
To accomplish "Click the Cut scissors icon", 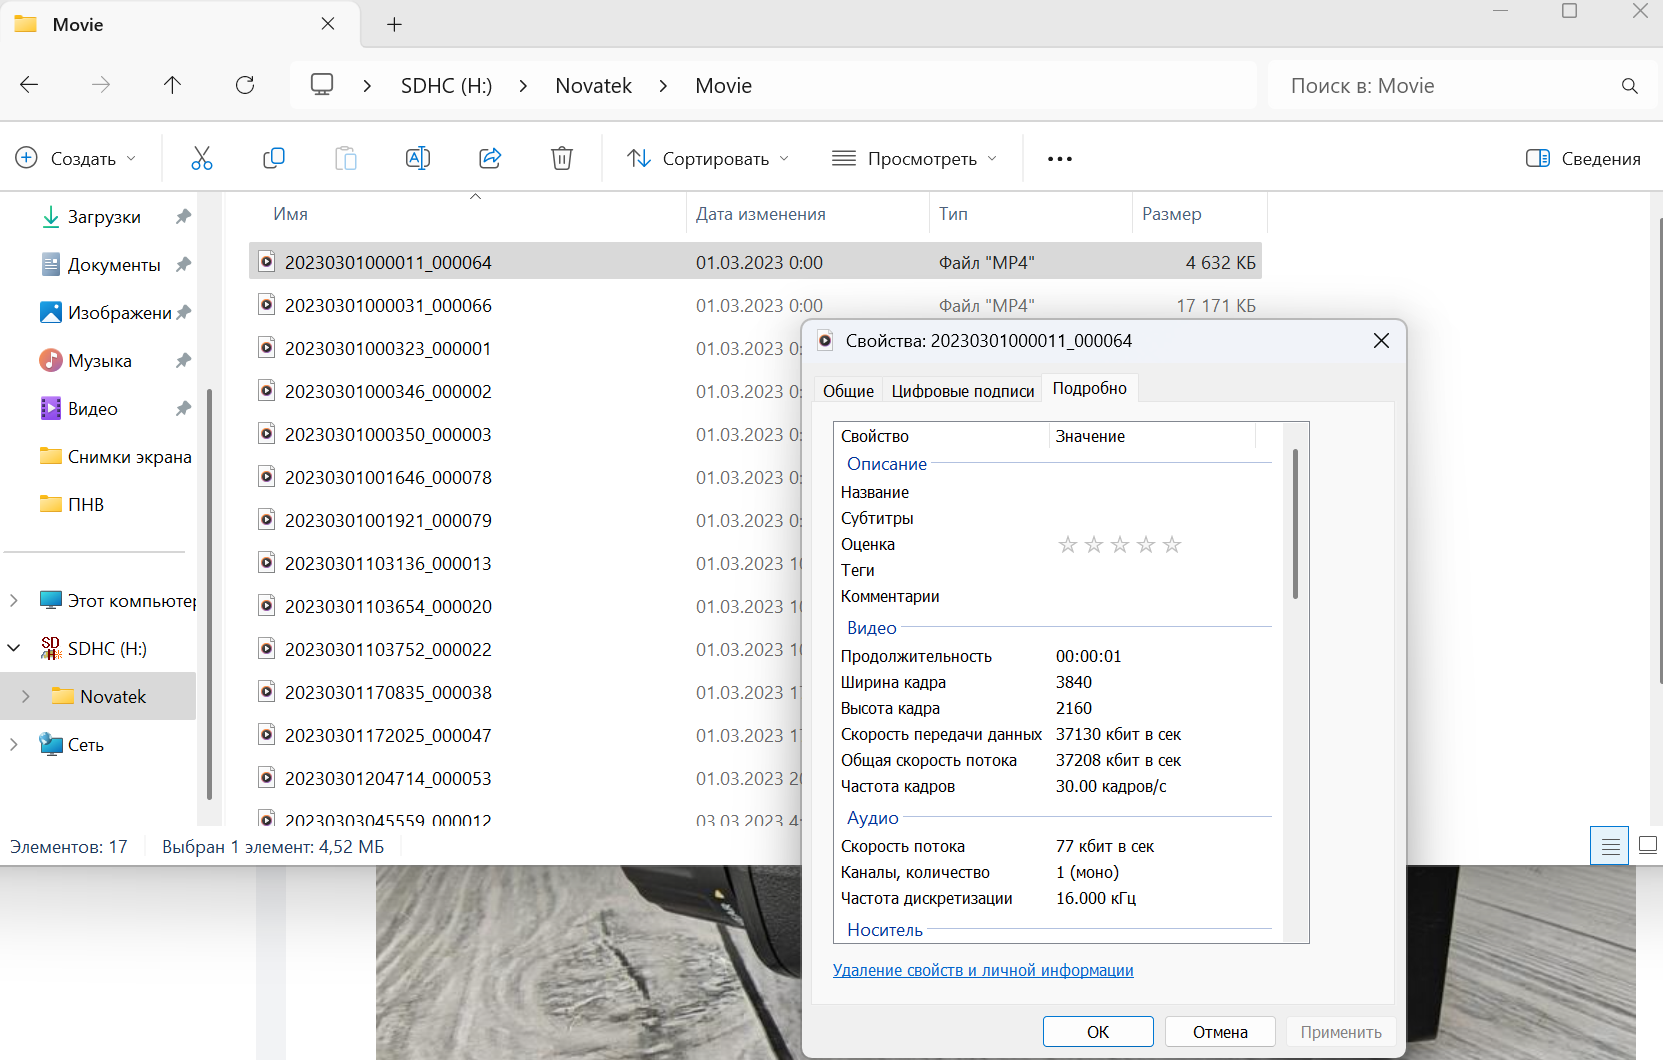I will [202, 158].
